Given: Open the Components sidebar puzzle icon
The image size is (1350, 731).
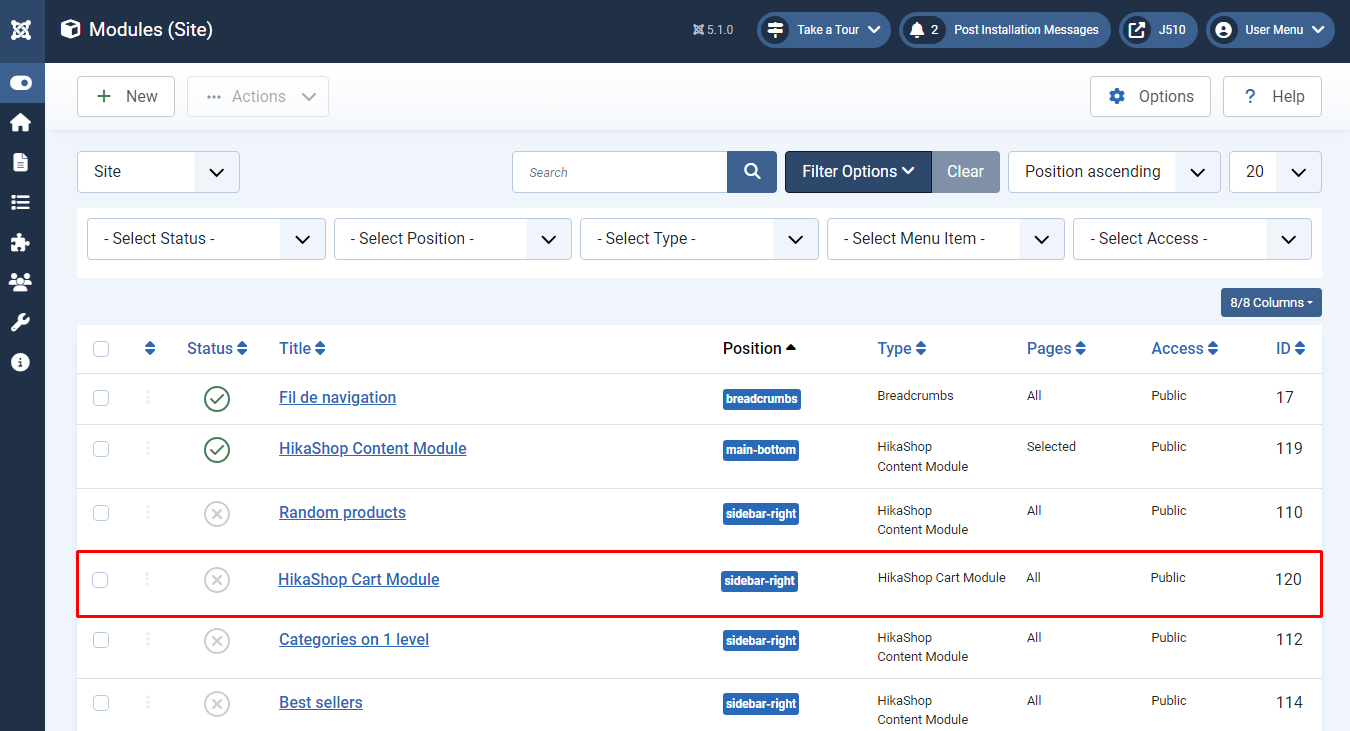Looking at the screenshot, I should click(21, 242).
